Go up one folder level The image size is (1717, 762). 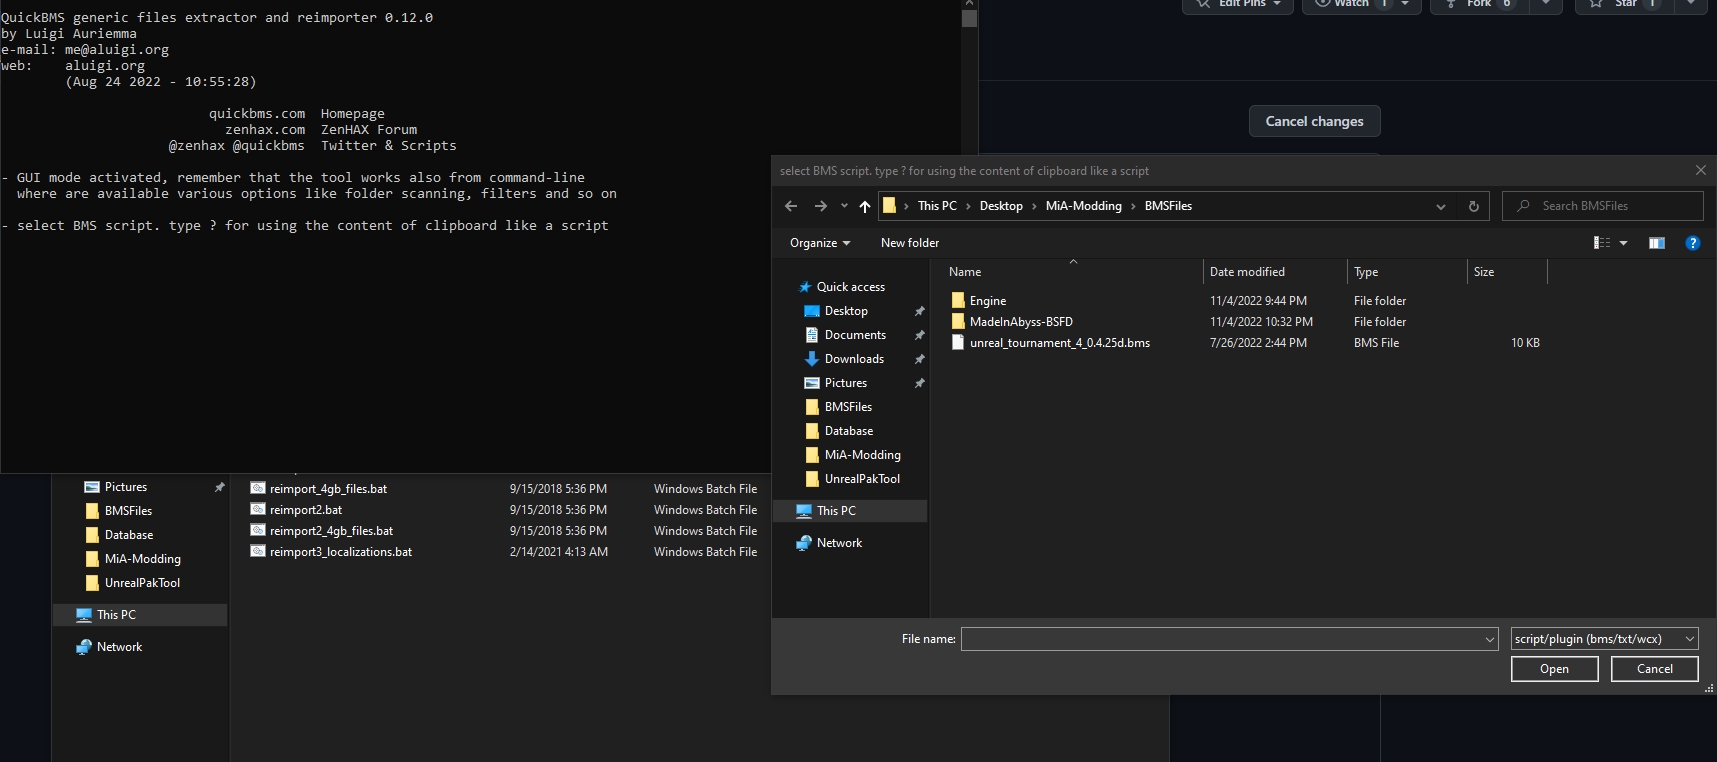(865, 206)
